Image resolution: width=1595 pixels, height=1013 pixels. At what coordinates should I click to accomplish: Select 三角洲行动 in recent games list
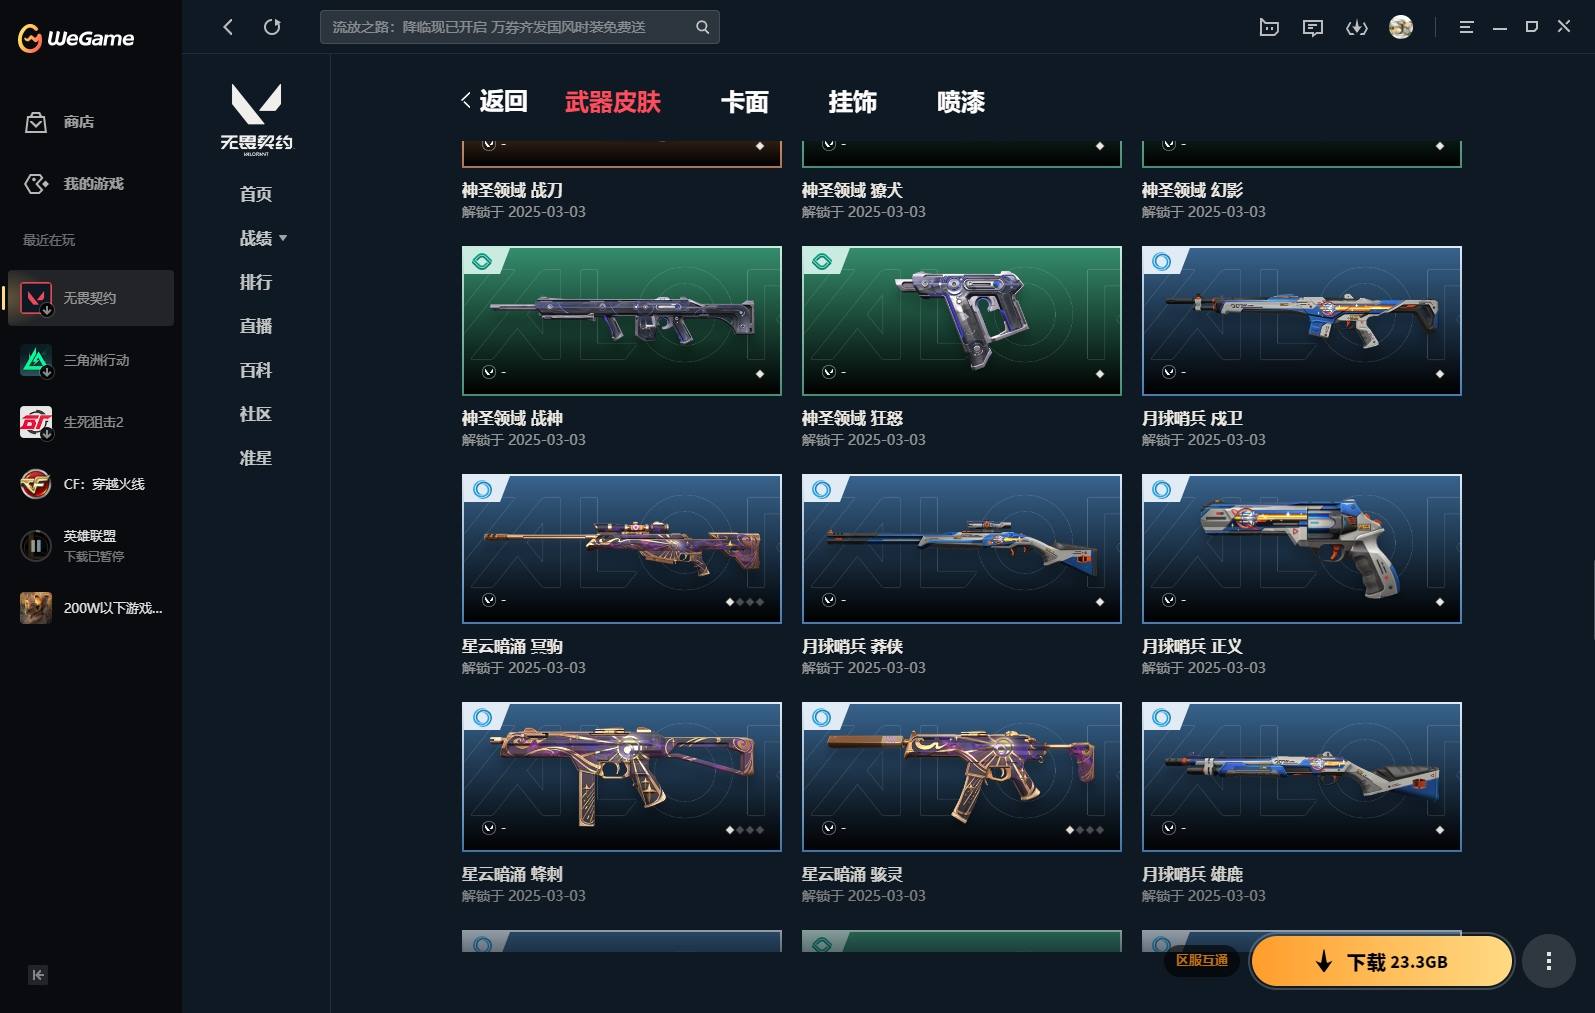(91, 360)
